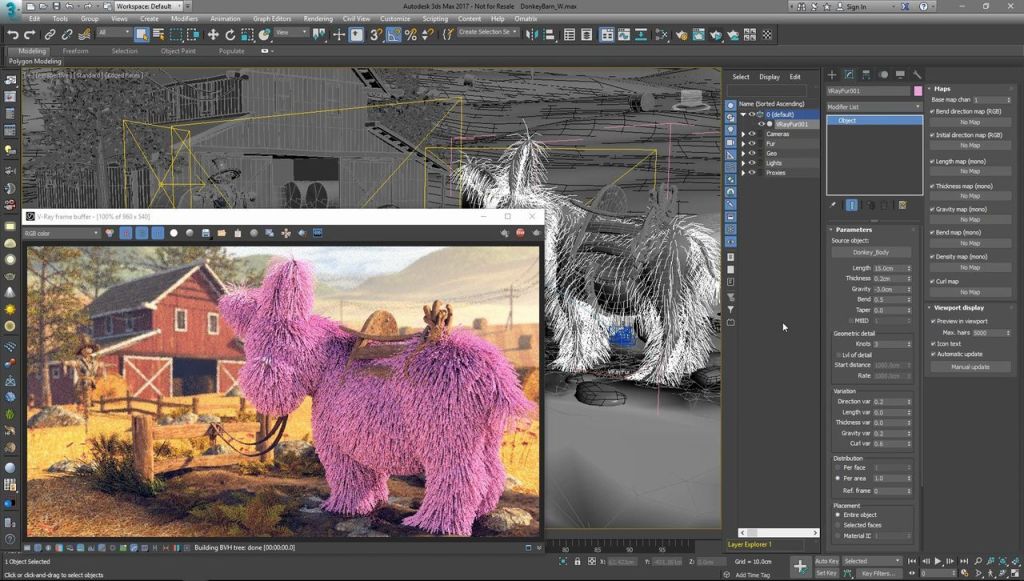Viewport: 1024px width, 581px height.
Task: Click the Donkey_Body source object button
Action: click(x=871, y=252)
